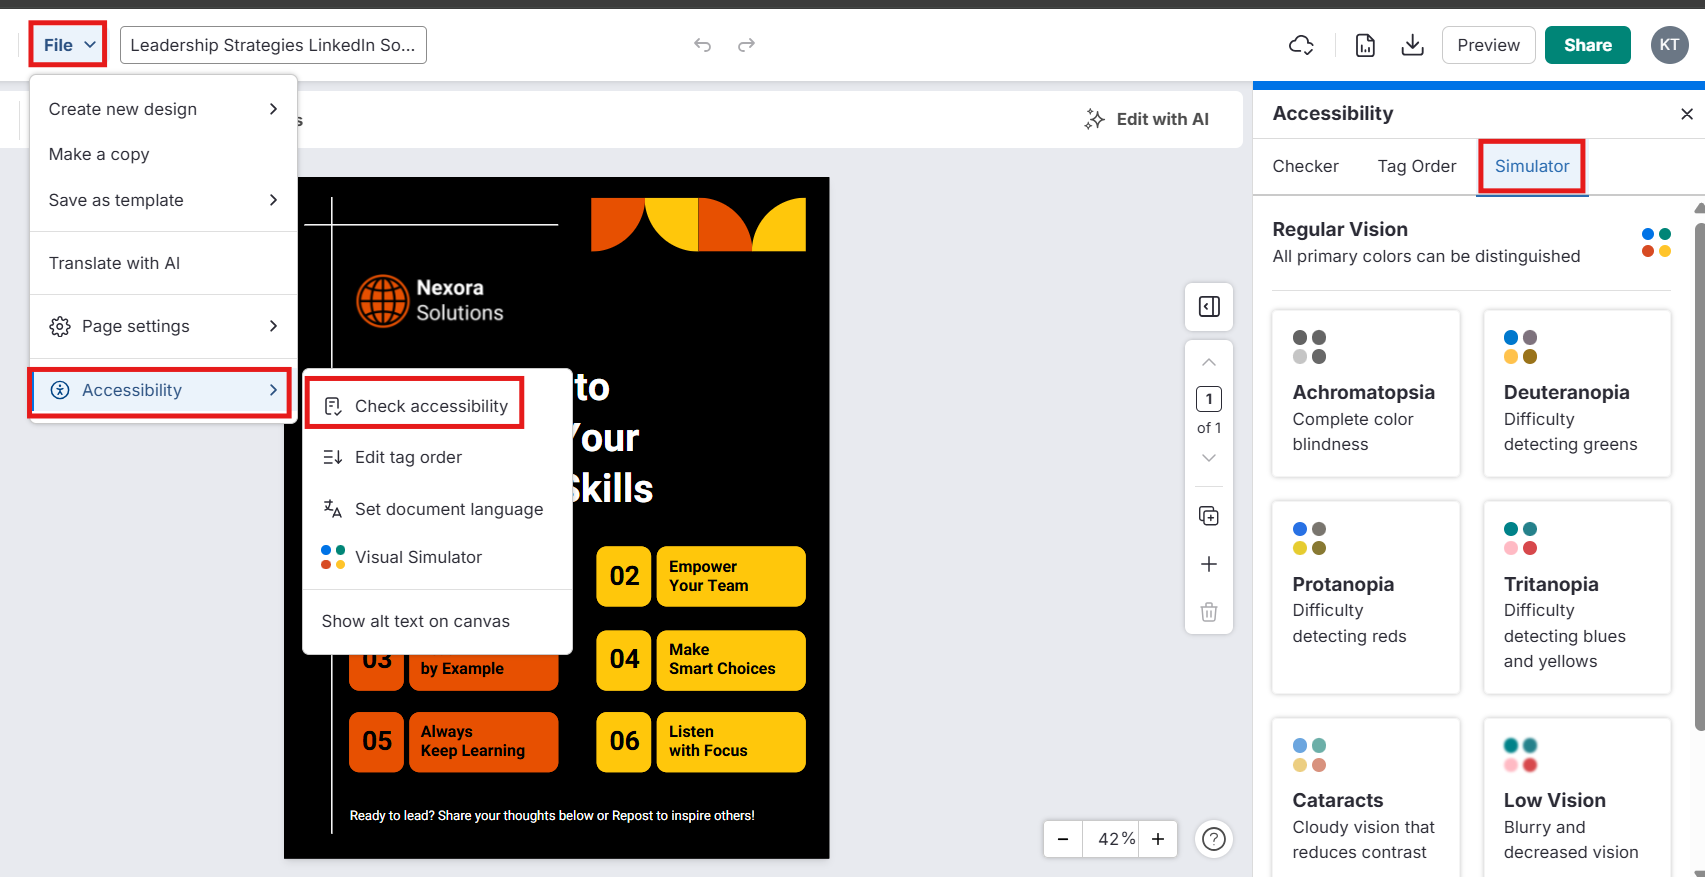Switch to the Tag Order tab

(1416, 166)
